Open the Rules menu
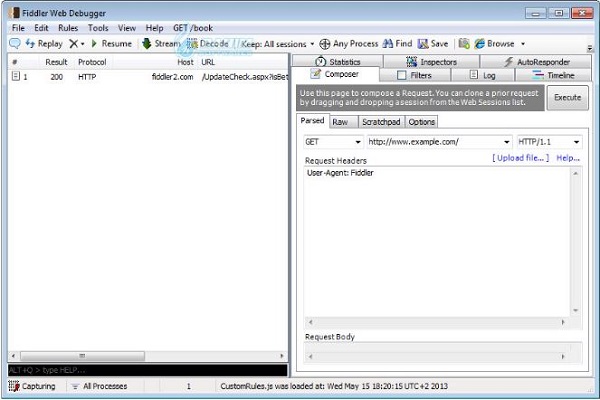600x400 pixels. [x=68, y=28]
